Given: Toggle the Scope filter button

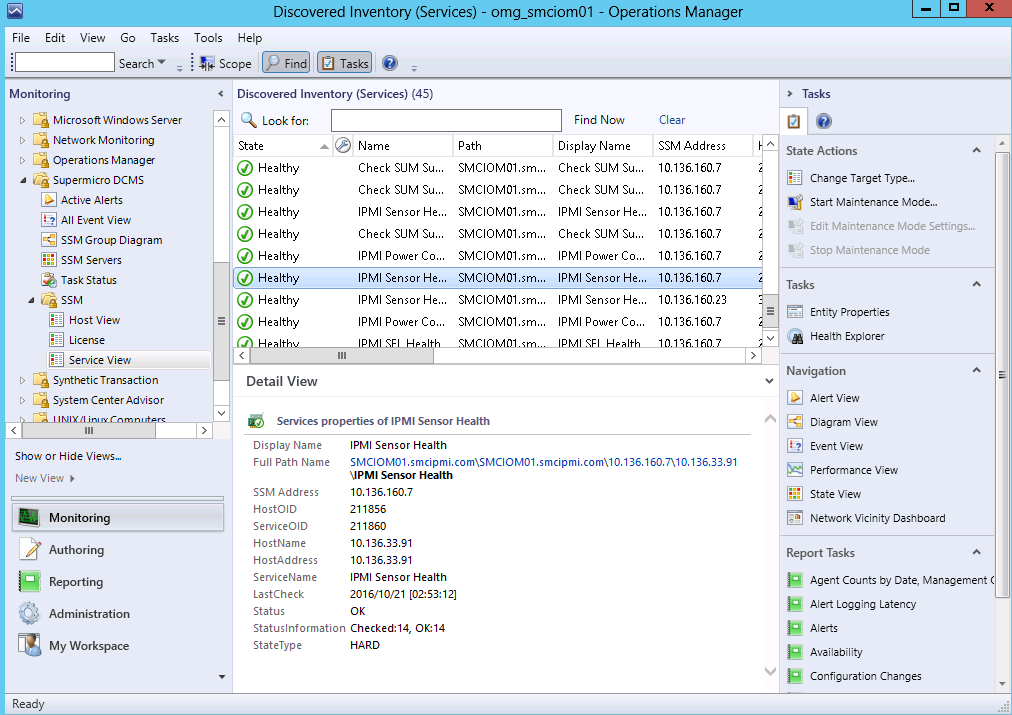Looking at the screenshot, I should (225, 63).
